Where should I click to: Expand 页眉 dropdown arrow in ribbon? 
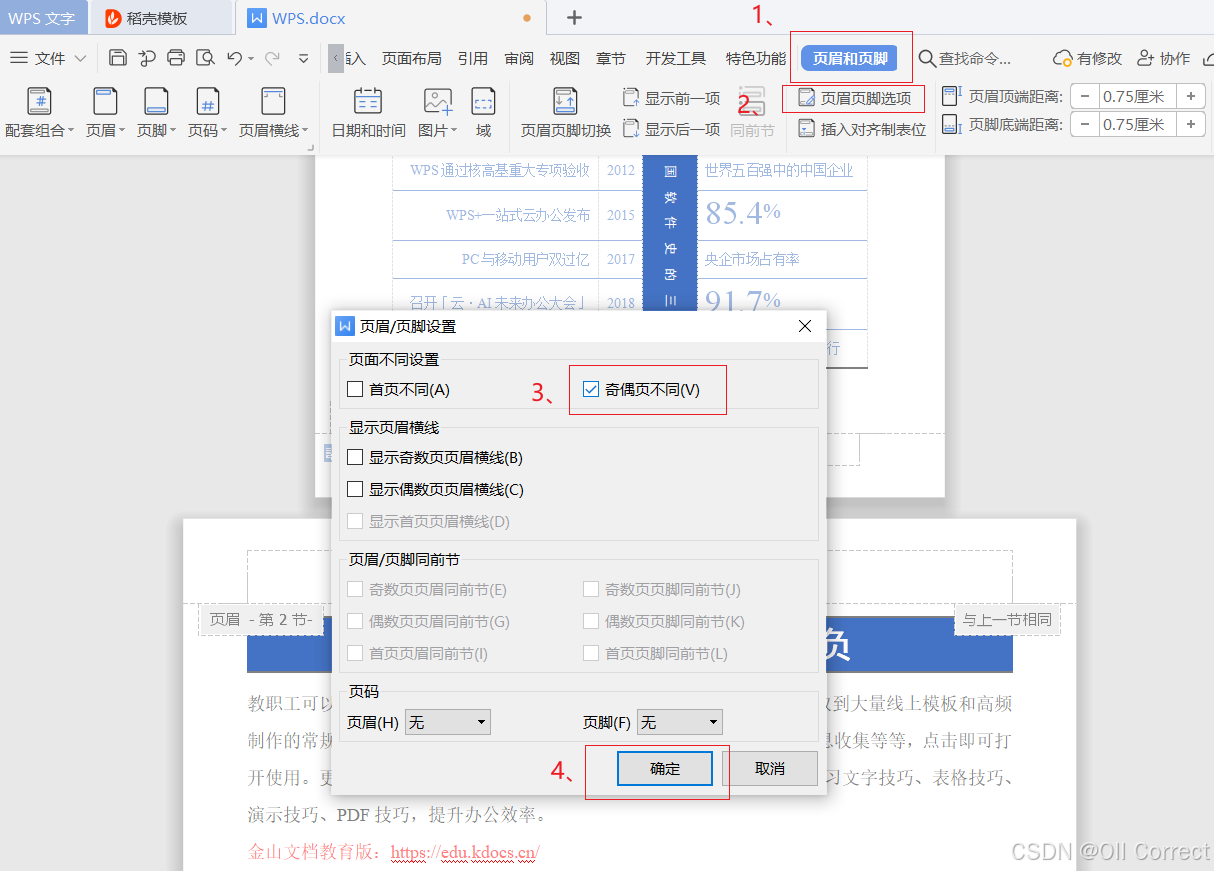coord(122,130)
